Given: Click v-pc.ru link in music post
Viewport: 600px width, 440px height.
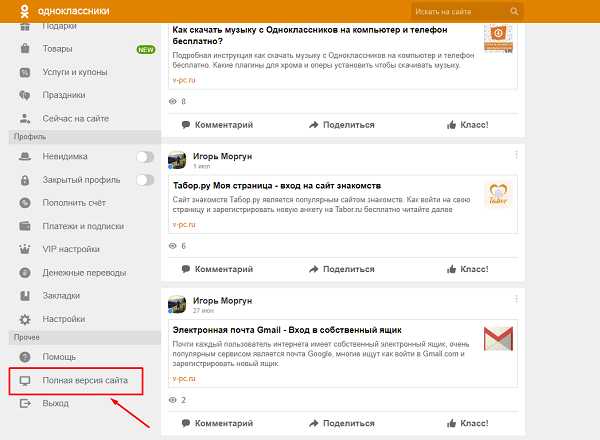Looking at the screenshot, I should (x=184, y=80).
